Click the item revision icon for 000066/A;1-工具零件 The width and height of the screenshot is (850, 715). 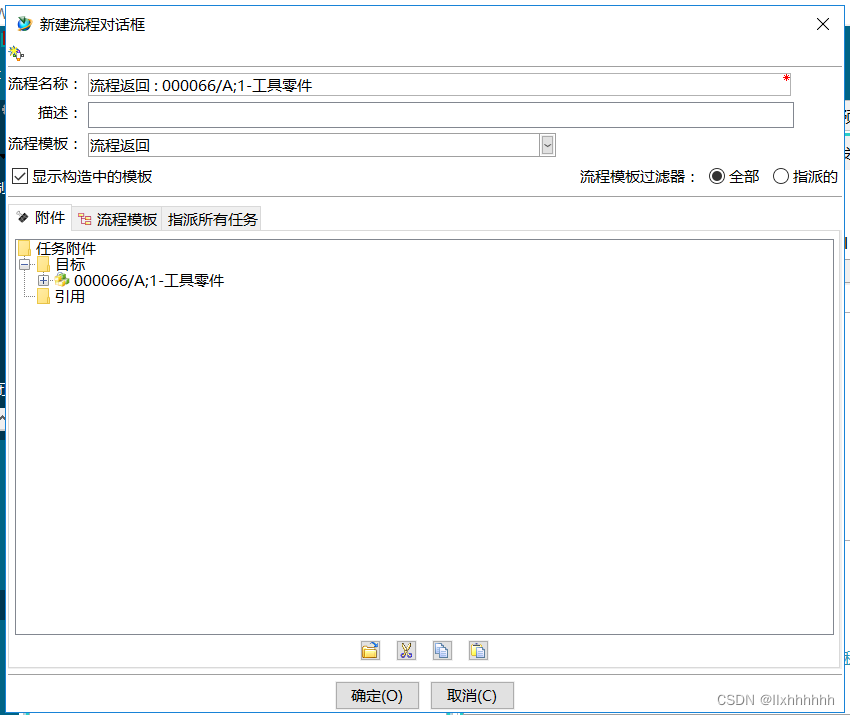[62, 280]
